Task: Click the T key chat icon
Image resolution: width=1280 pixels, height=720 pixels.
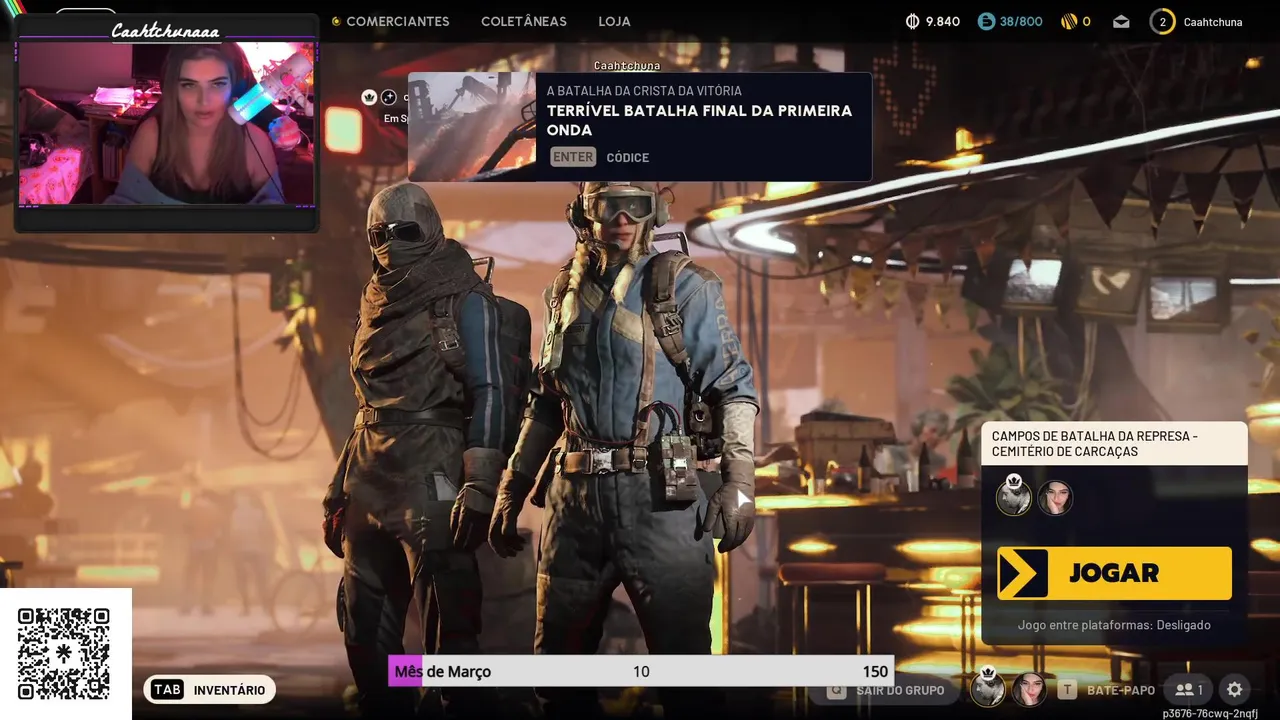Action: click(x=1068, y=689)
